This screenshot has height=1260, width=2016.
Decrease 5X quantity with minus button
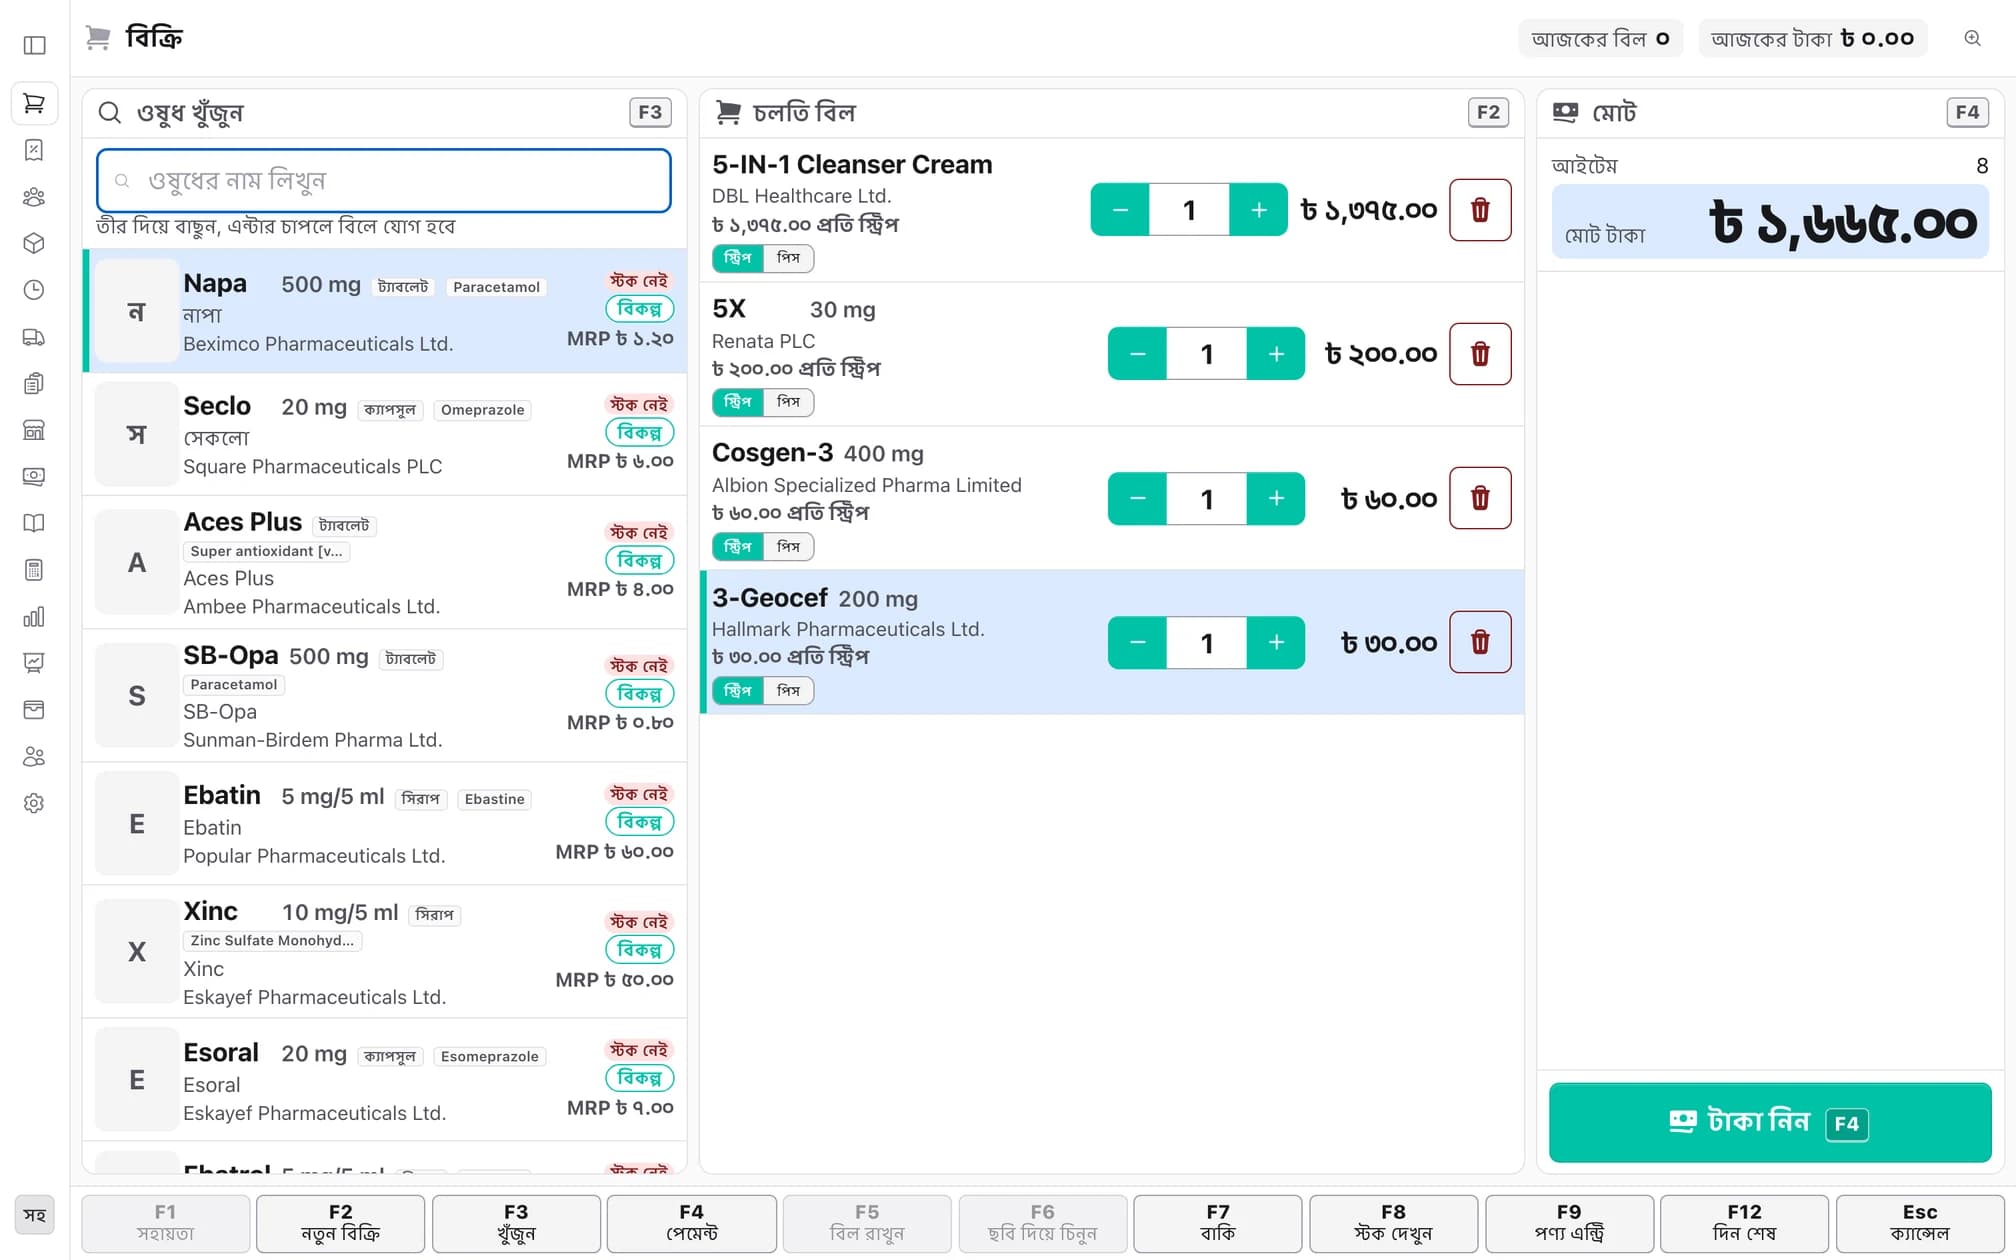(x=1137, y=354)
